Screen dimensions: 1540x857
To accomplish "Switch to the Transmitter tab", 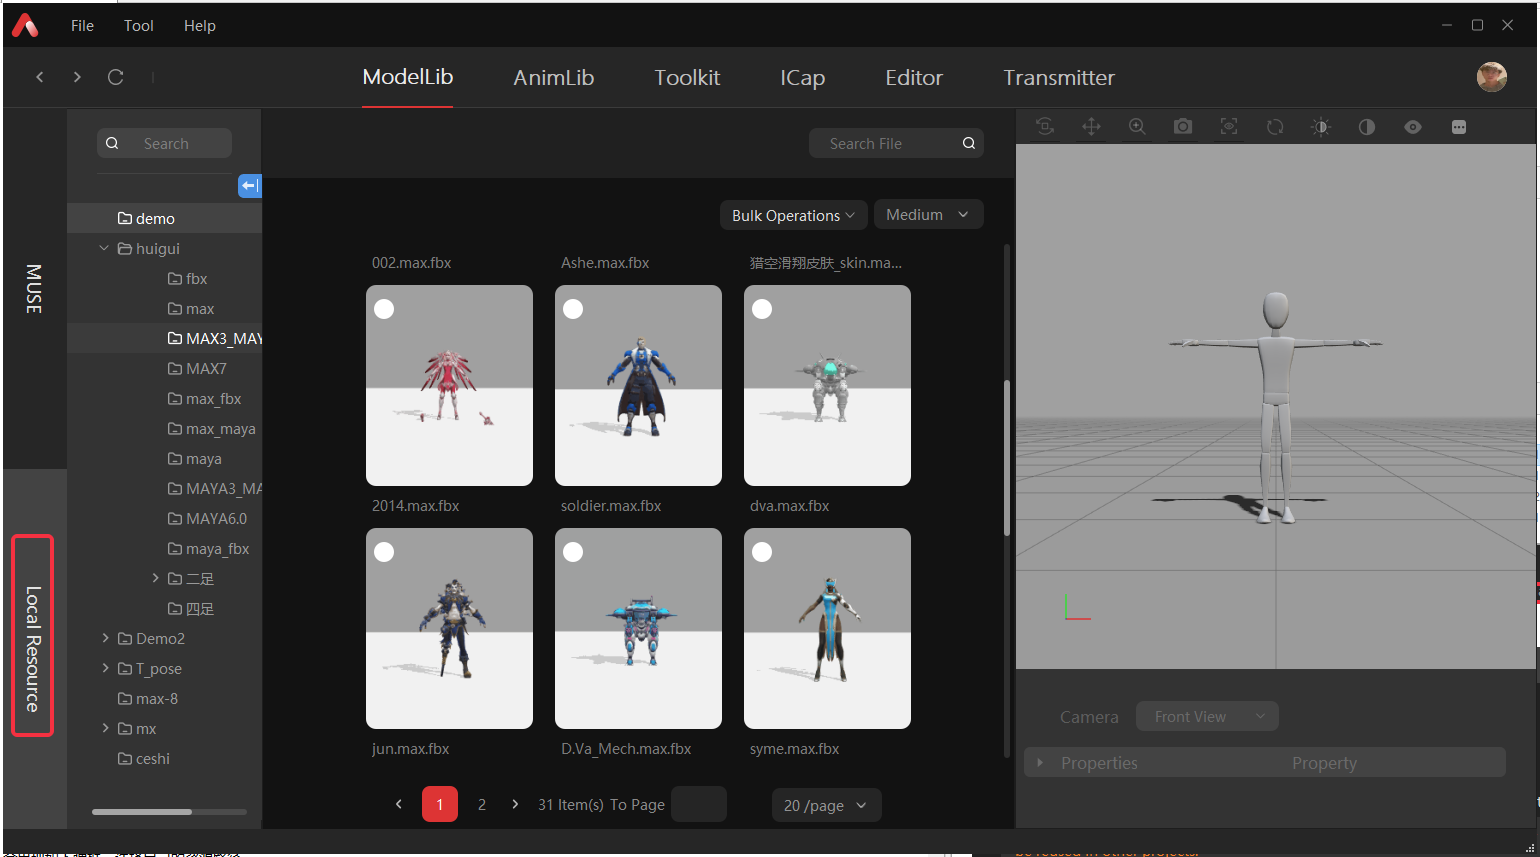I will 1059,77.
